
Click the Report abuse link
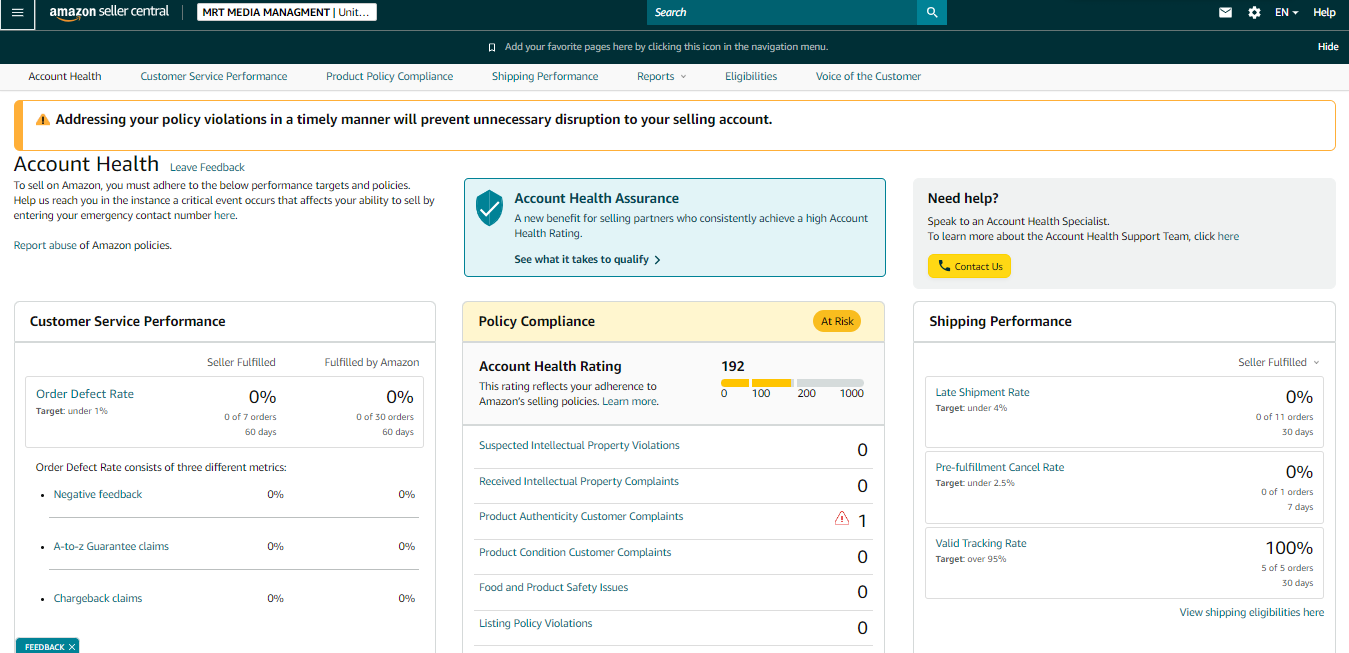pyautogui.click(x=45, y=245)
